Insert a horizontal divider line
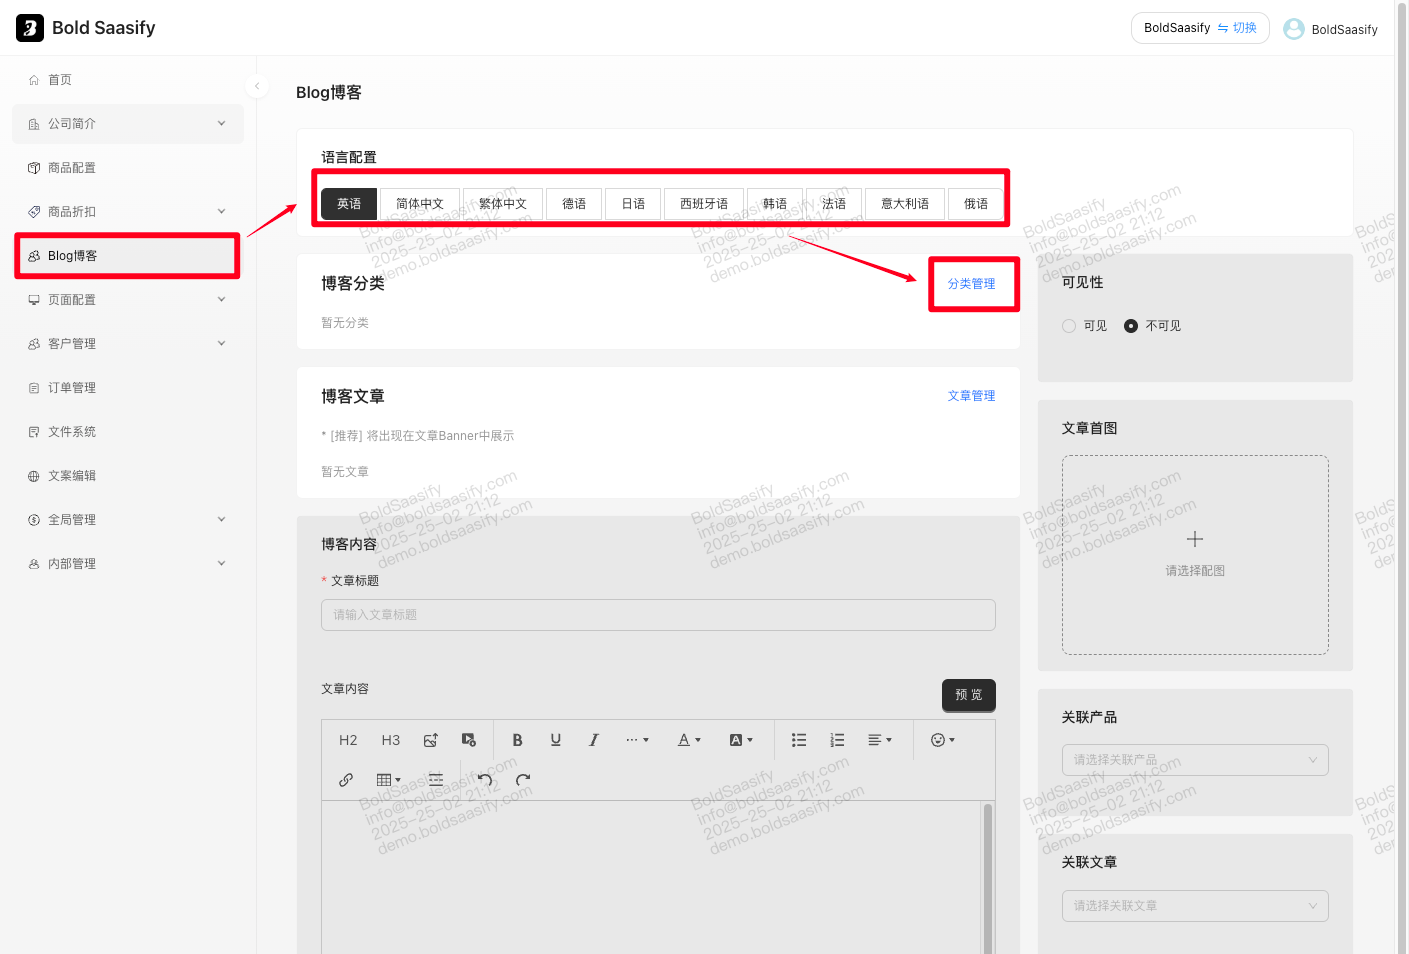 pyautogui.click(x=436, y=780)
